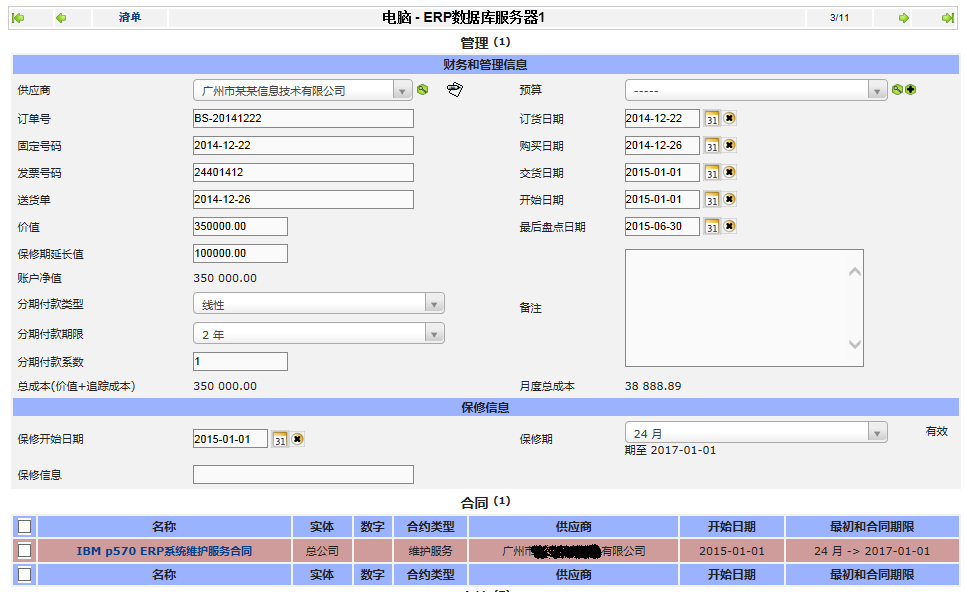This screenshot has width=965, height=592.
Task: Click the 备注 comments text area
Action: (743, 308)
